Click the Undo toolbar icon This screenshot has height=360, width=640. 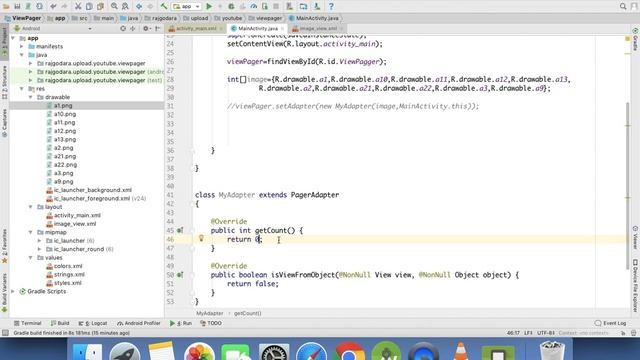coord(53,6)
